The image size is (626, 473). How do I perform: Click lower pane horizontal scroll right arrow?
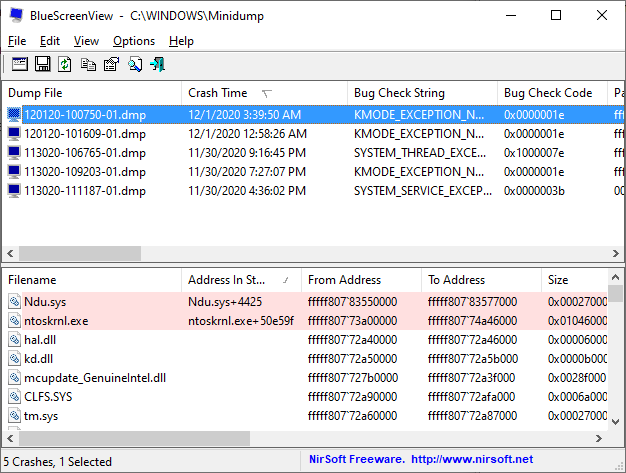coord(598,438)
